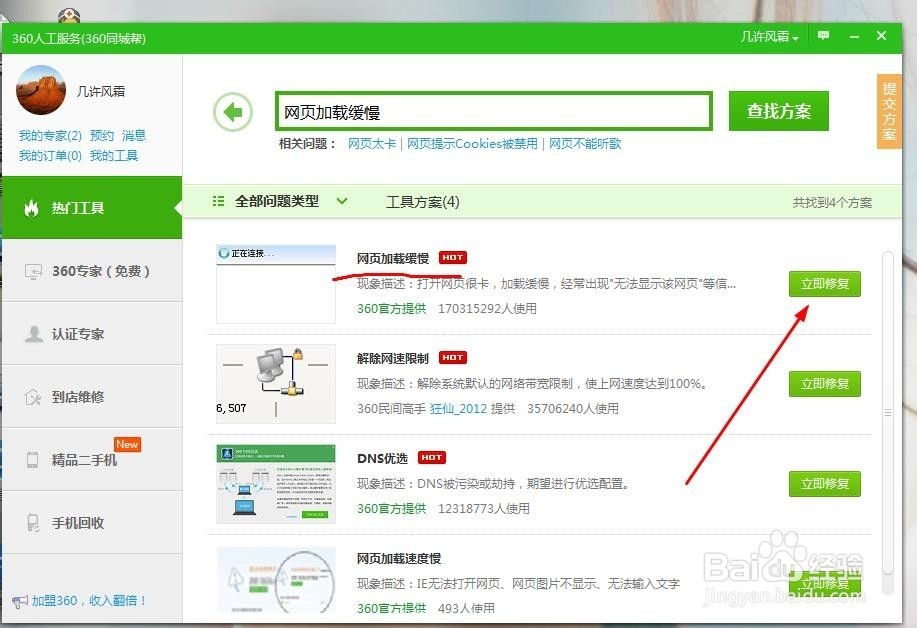Open author link 狂仙_2012
The image size is (917, 628).
tap(458, 409)
